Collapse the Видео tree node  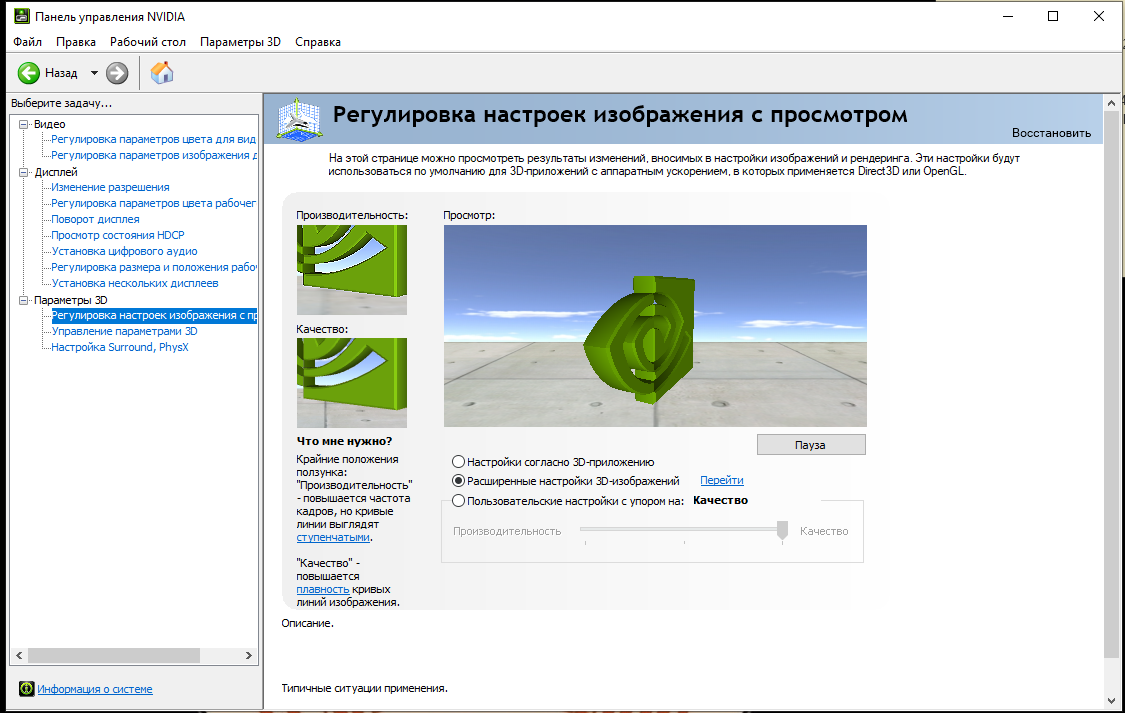(24, 124)
